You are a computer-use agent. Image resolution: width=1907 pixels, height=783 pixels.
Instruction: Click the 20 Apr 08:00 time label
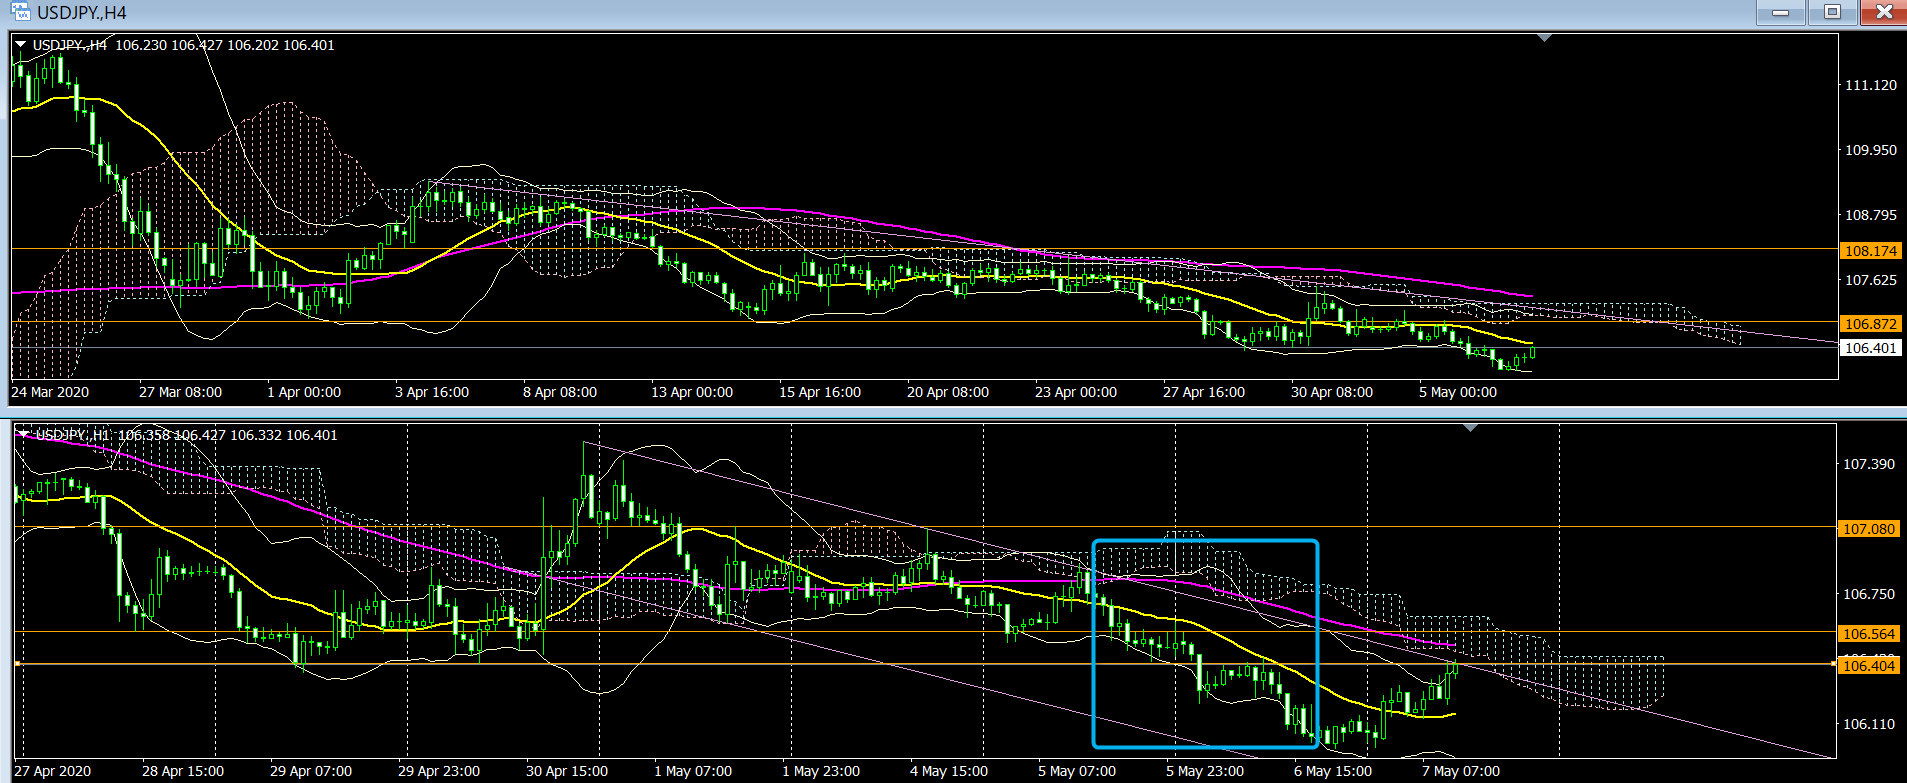(948, 392)
